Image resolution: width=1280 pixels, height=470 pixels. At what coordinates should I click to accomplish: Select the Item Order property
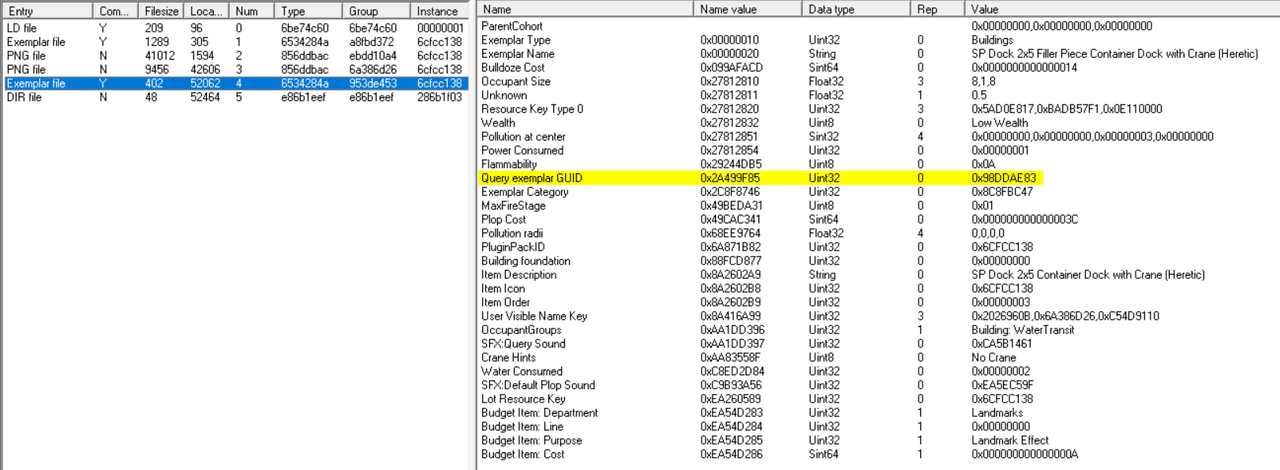878,302
